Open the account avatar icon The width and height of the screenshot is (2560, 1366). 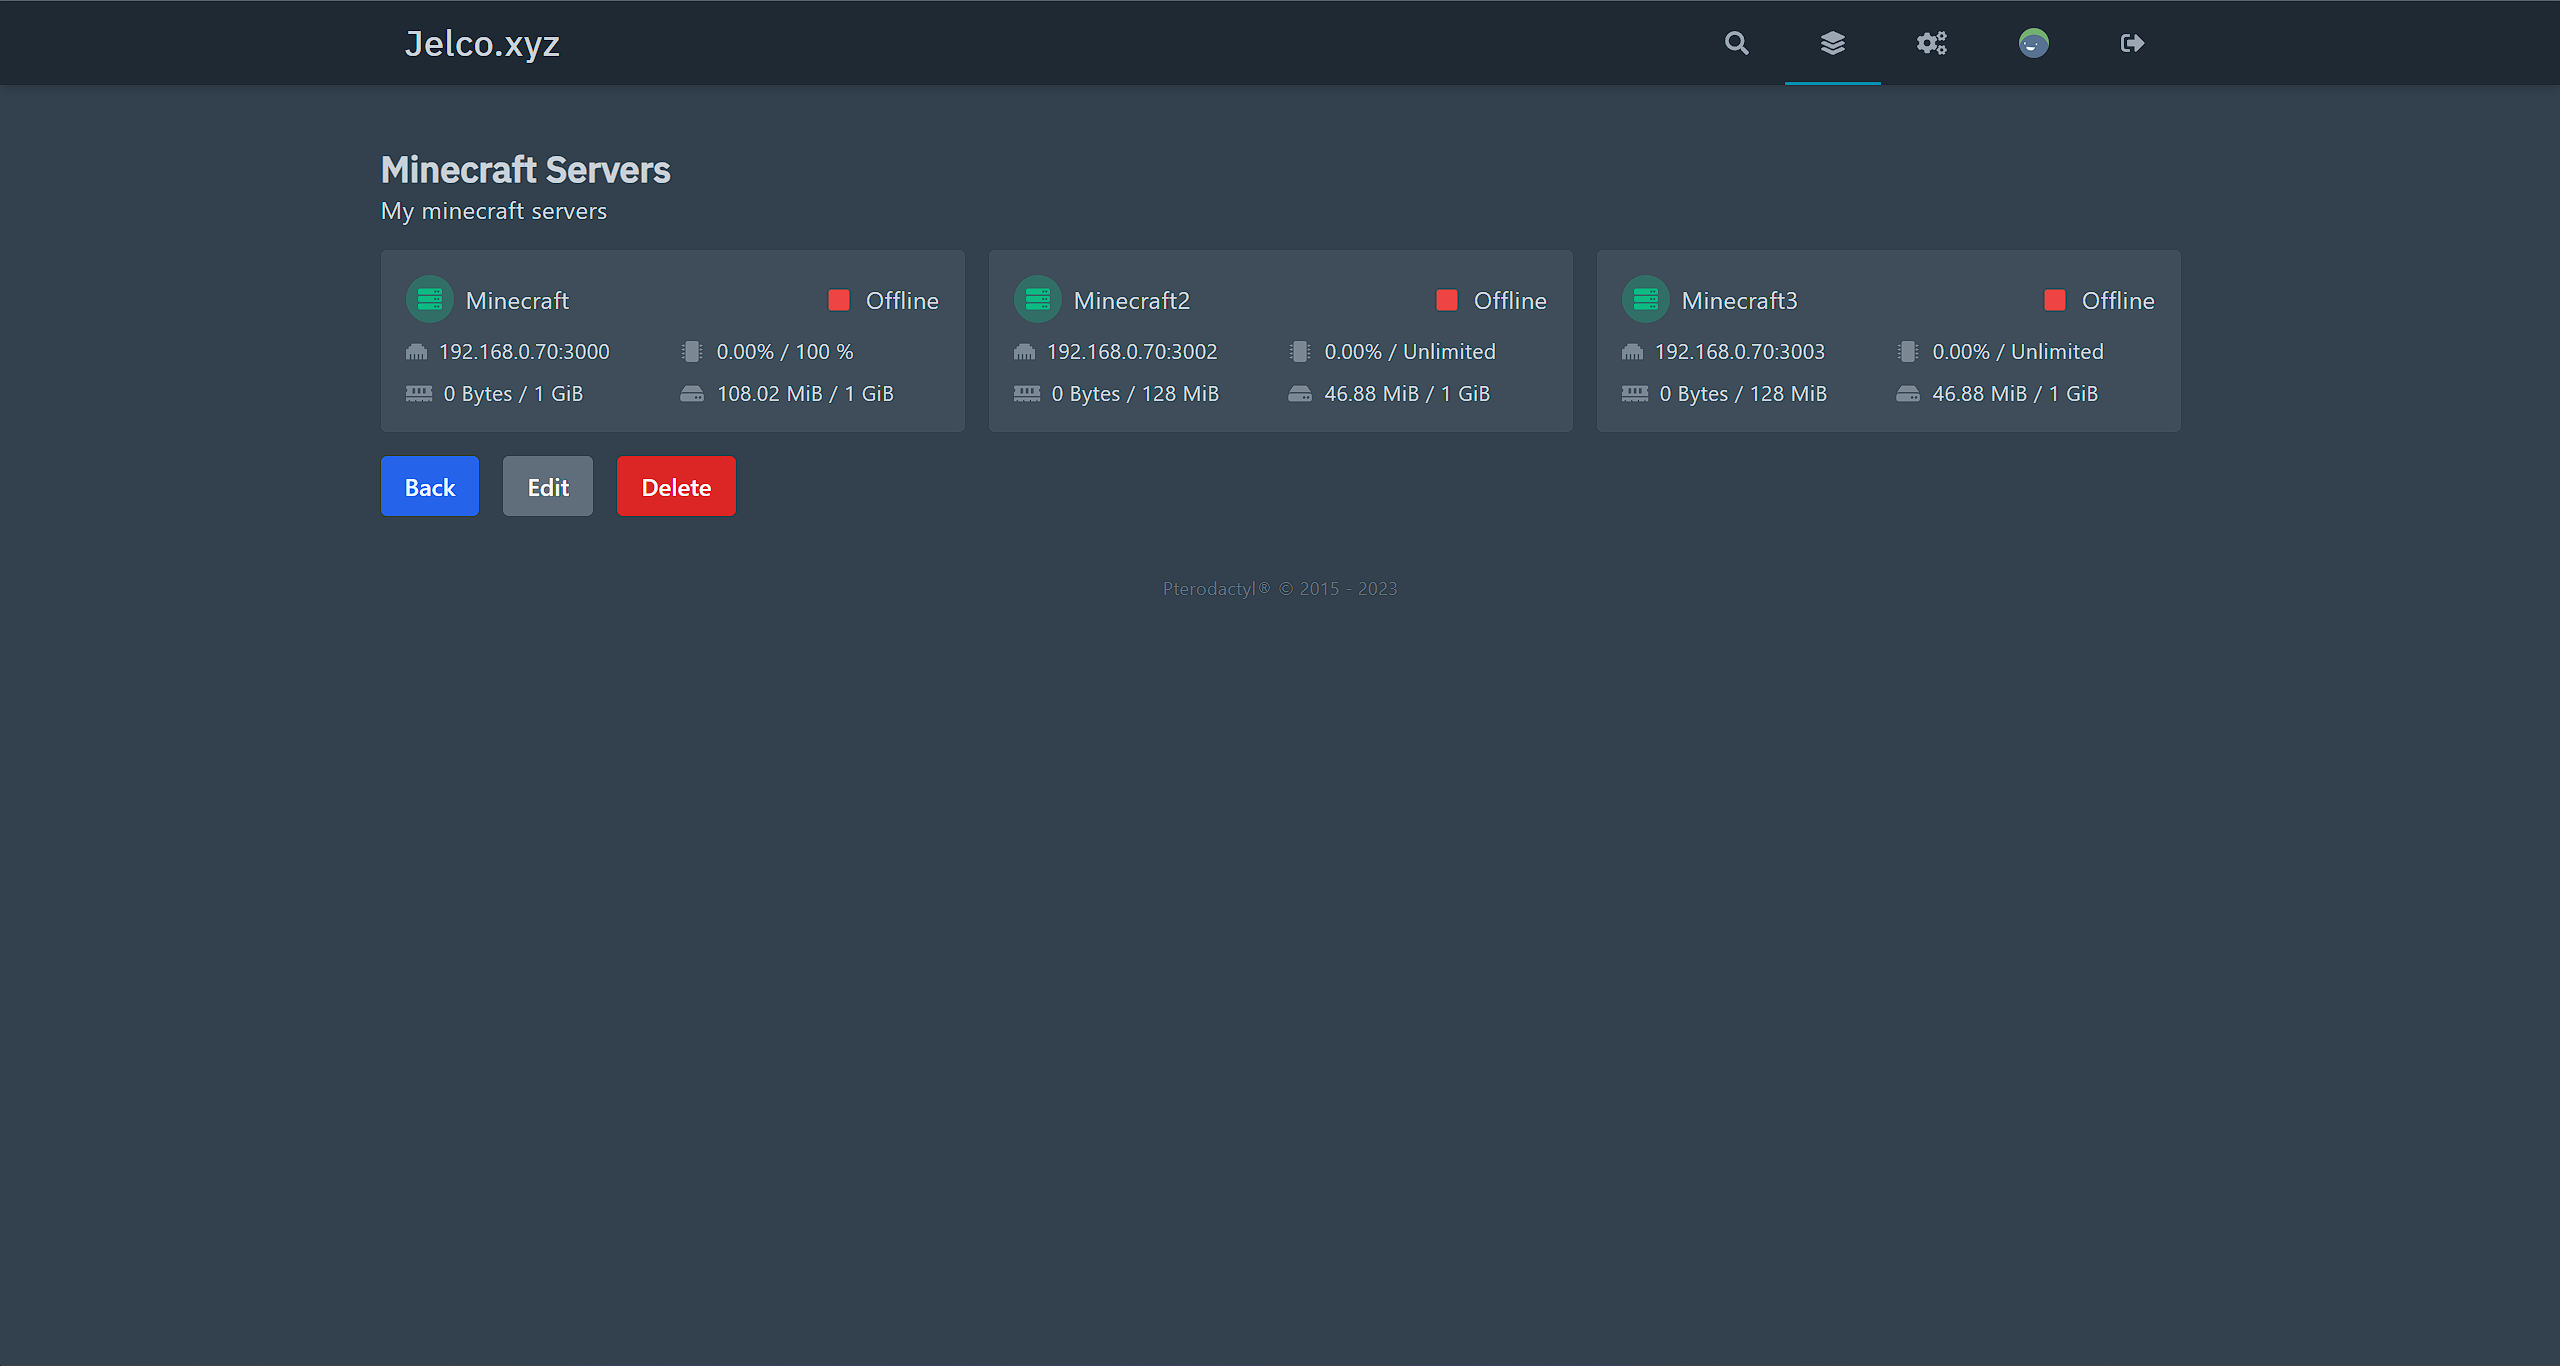[2033, 43]
